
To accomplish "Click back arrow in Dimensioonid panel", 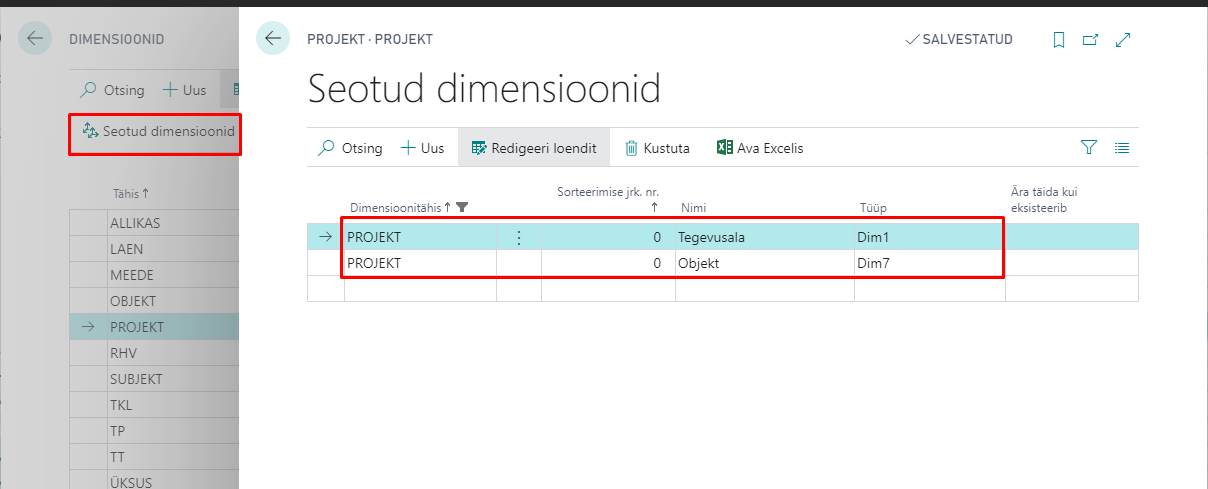I will coord(36,39).
